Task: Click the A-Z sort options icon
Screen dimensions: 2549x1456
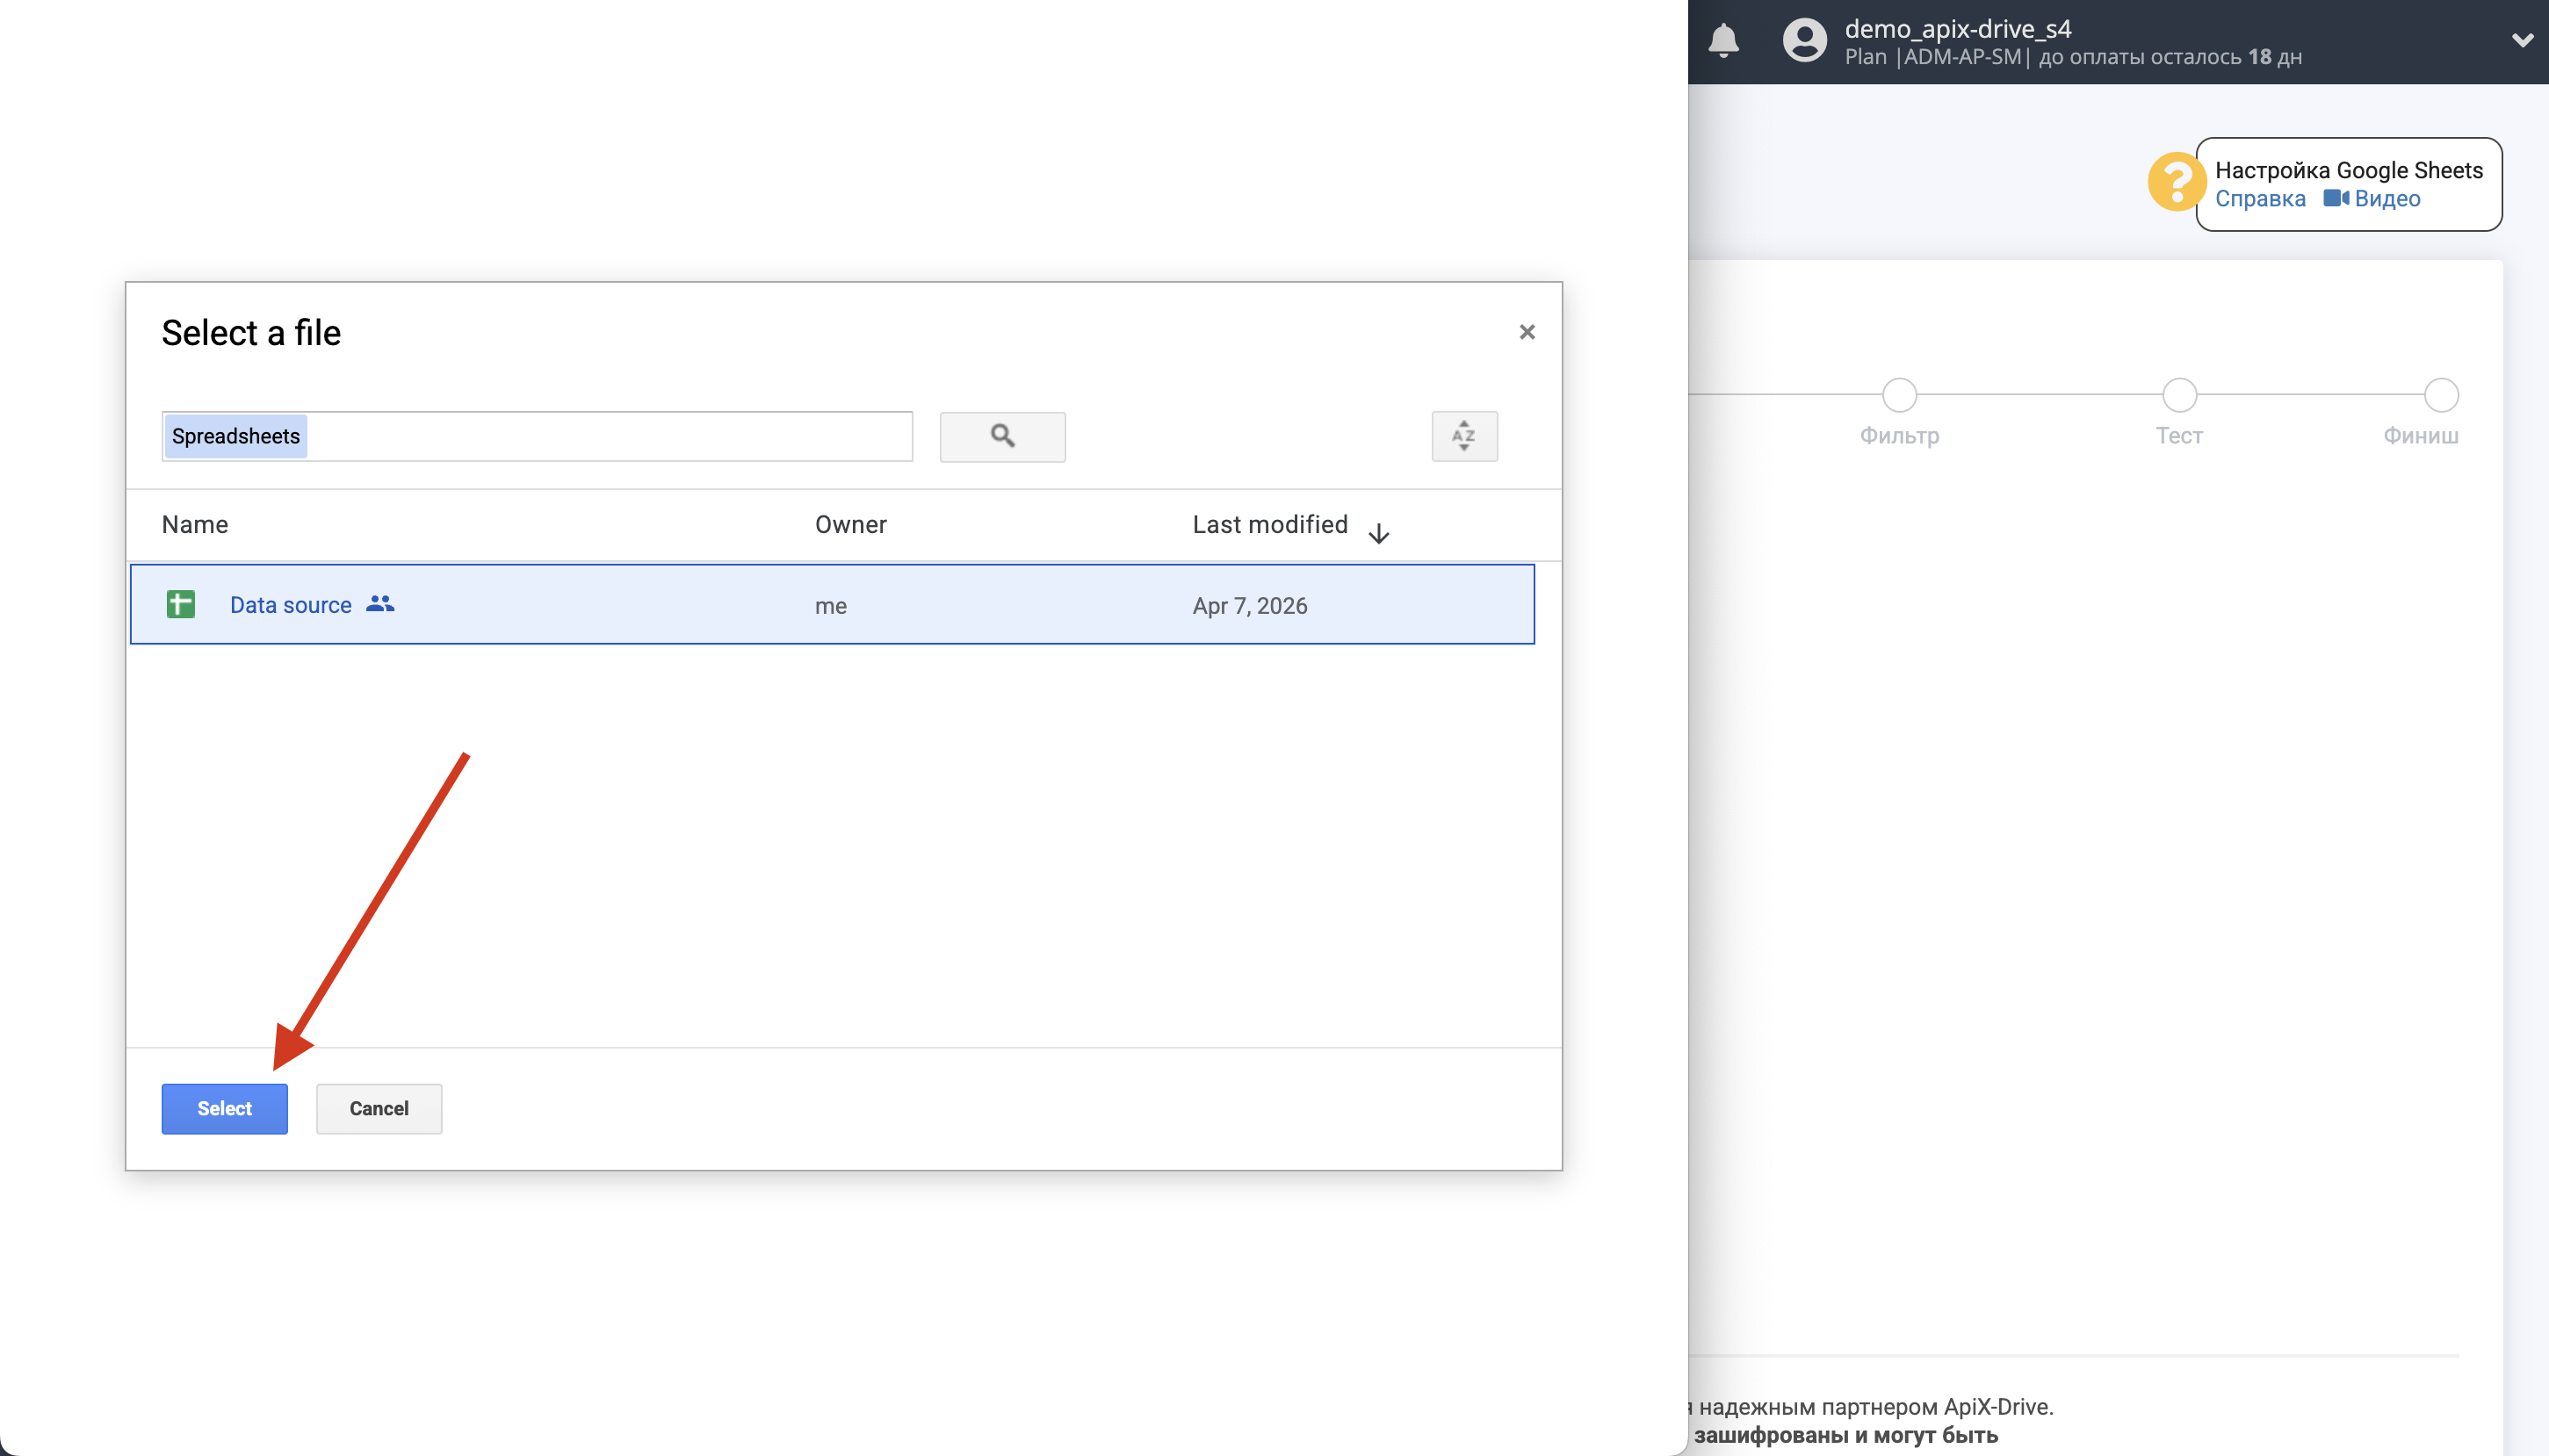Action: coord(1464,436)
